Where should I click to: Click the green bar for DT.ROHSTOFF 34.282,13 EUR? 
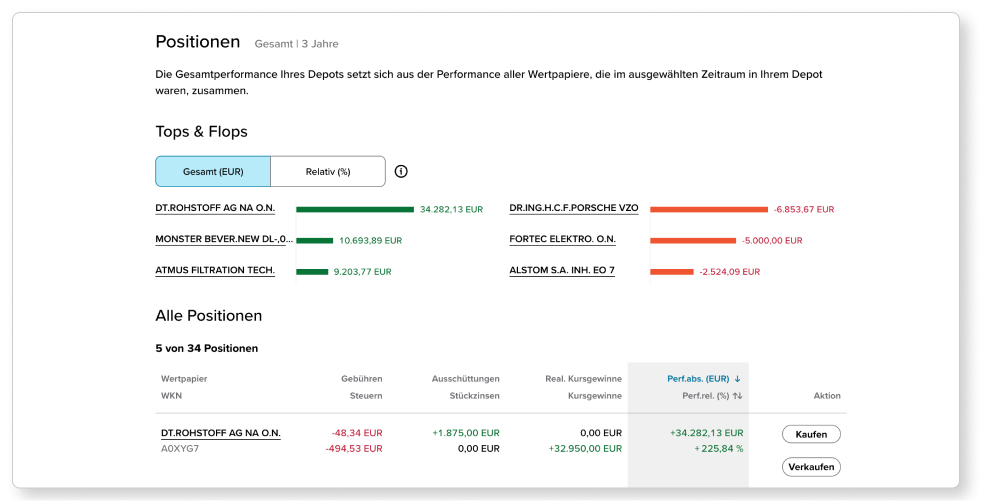pos(355,210)
